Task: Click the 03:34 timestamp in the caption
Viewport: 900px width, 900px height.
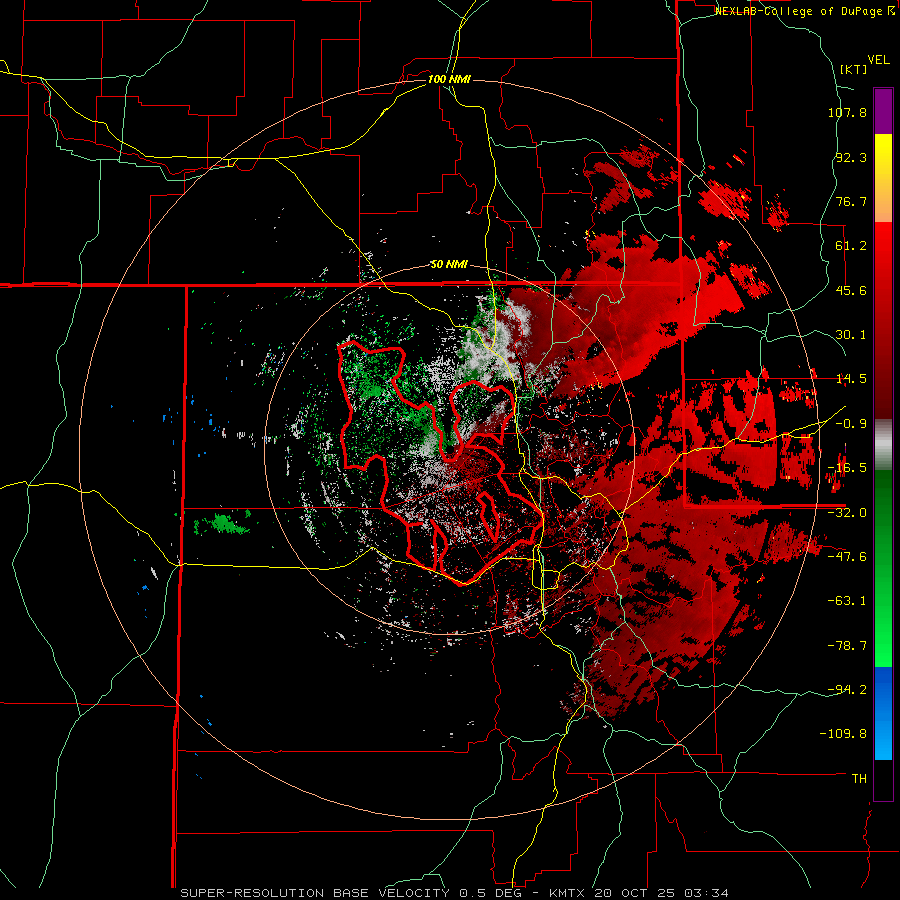Action: [x=709, y=893]
